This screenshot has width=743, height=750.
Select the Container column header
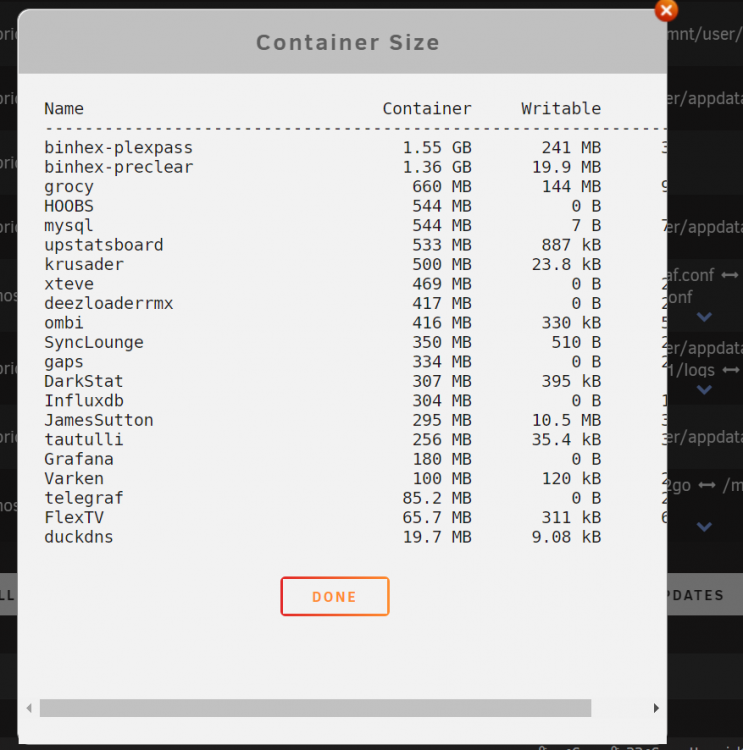[427, 109]
